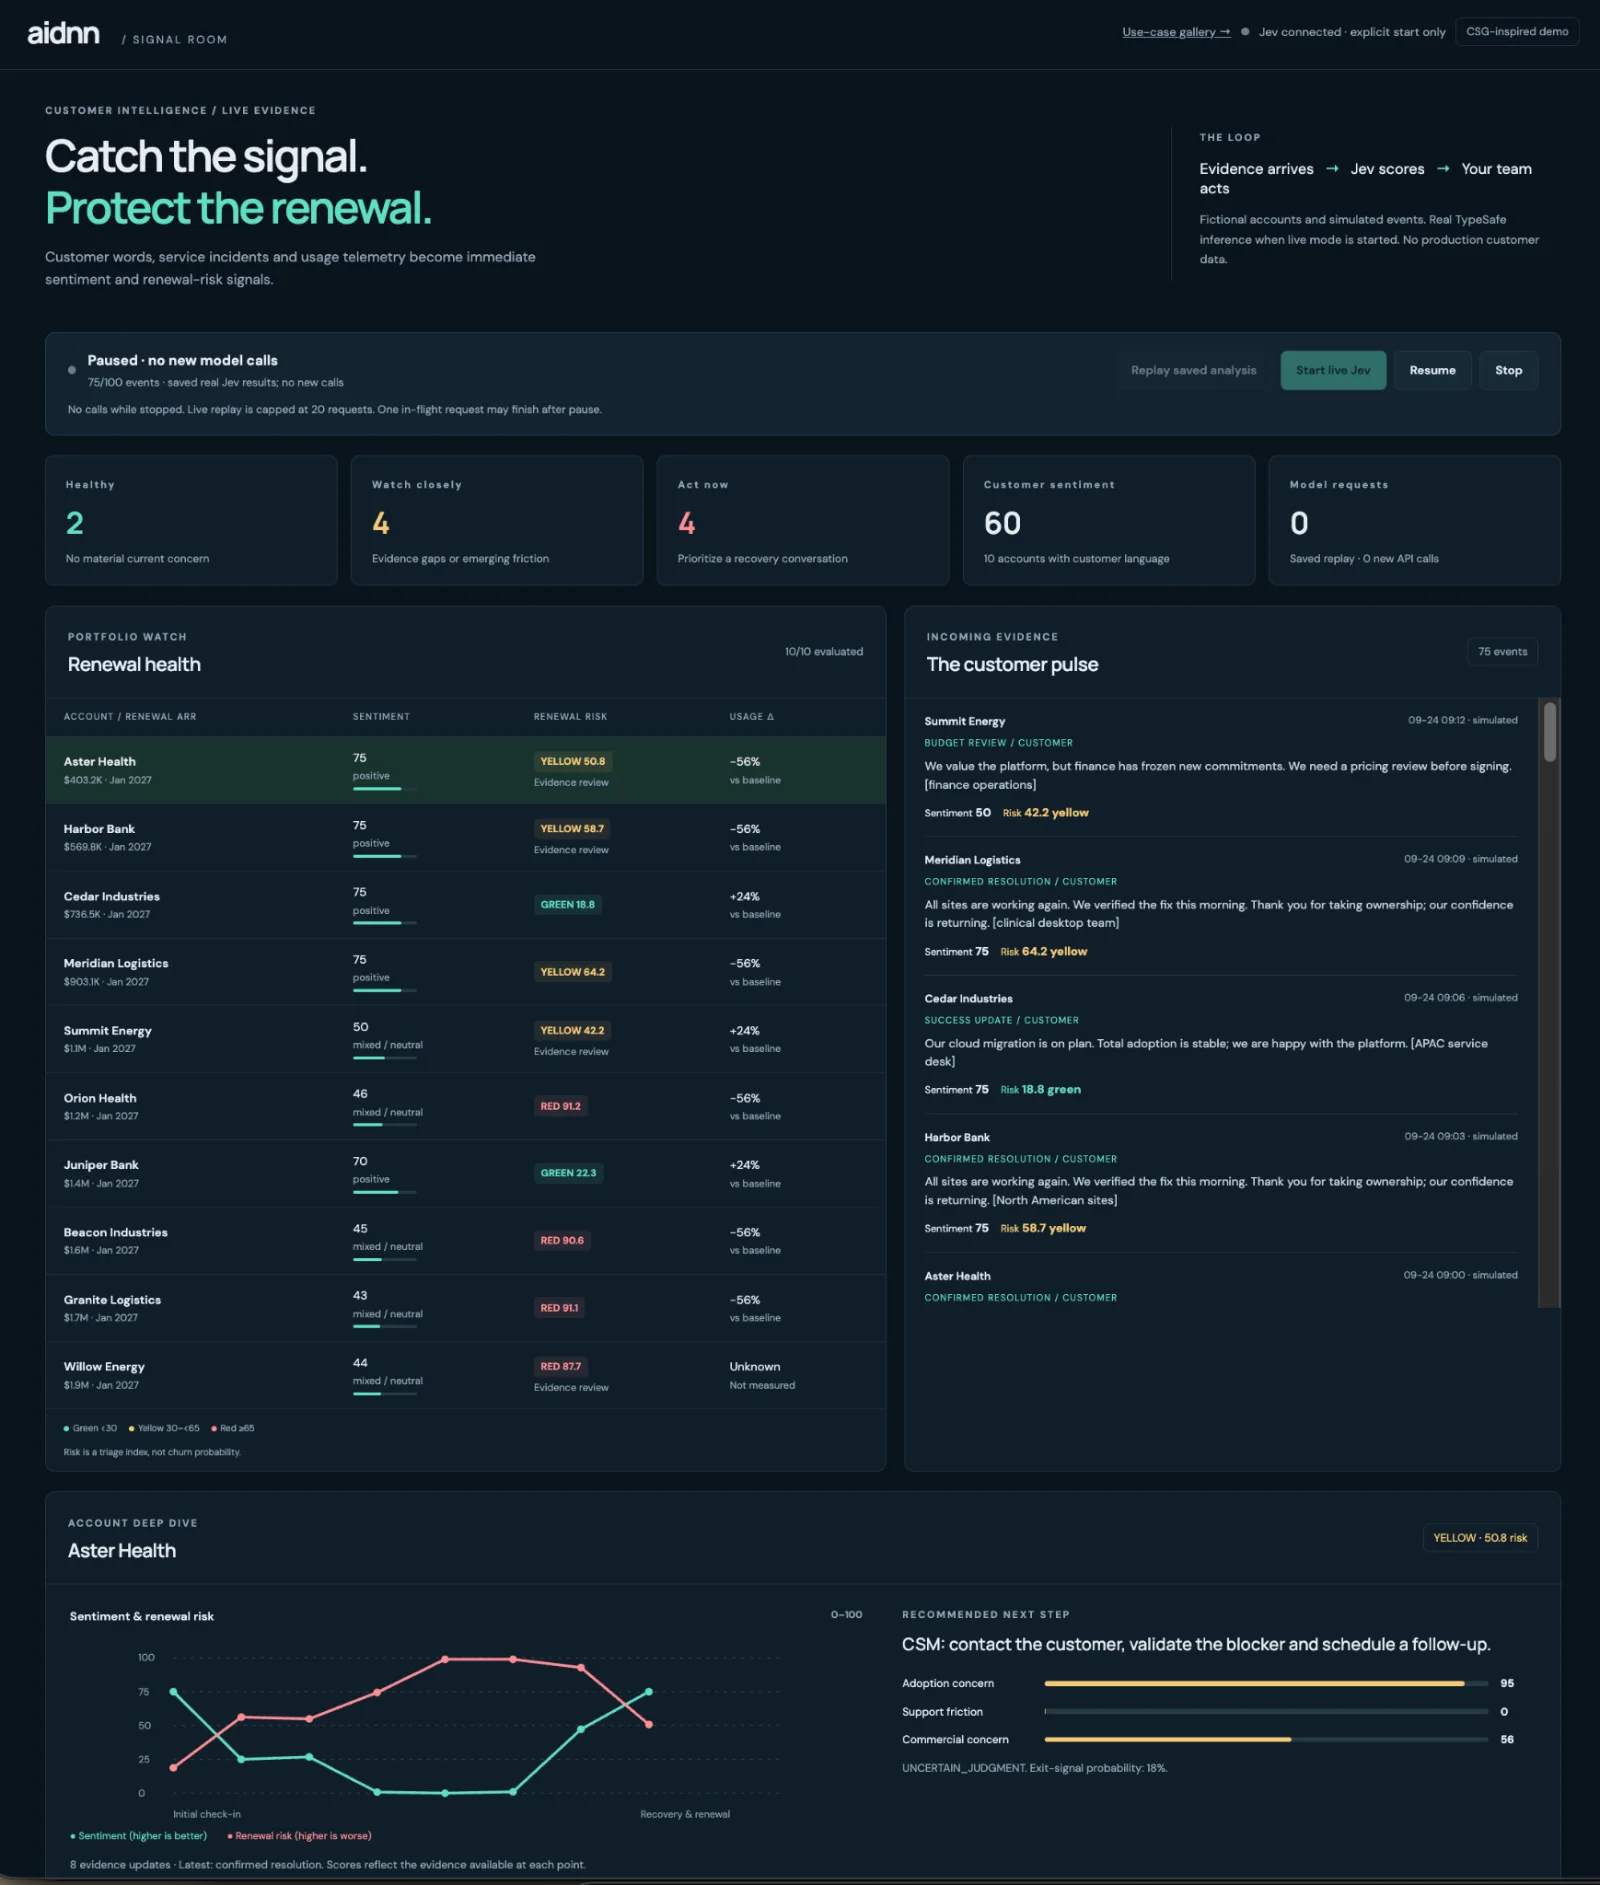Open the Model requests summary card
Viewport: 1600px width, 1885px height.
[1414, 520]
